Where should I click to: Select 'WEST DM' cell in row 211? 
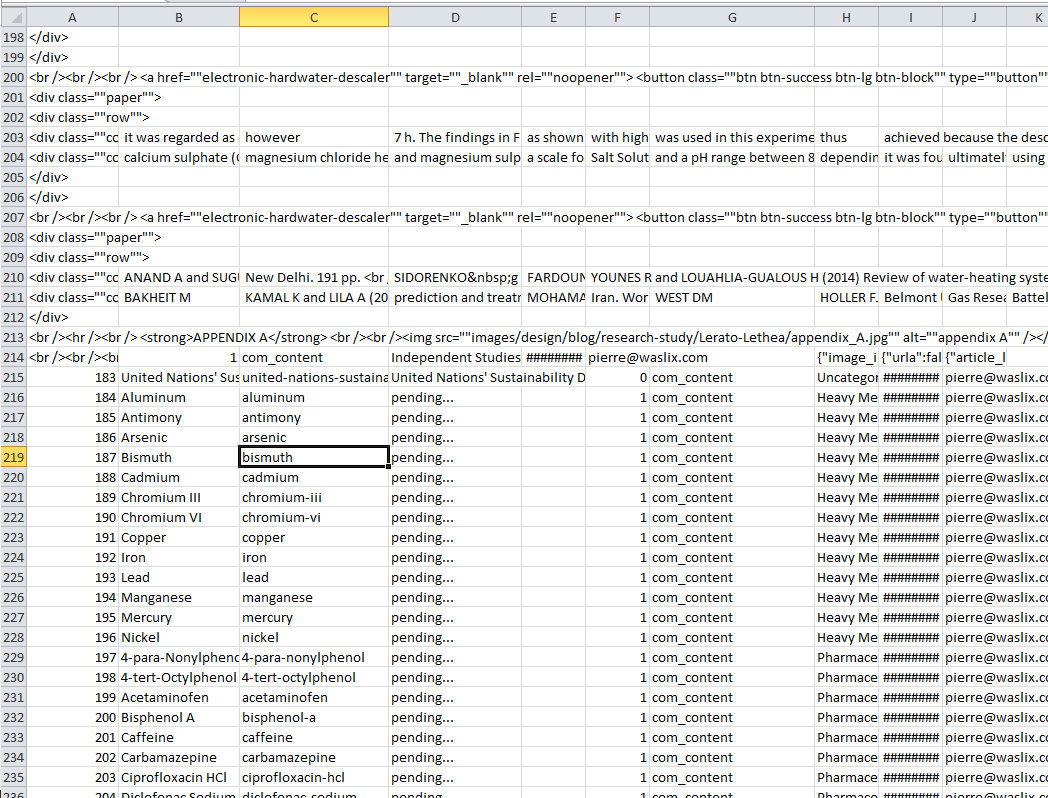click(x=732, y=297)
